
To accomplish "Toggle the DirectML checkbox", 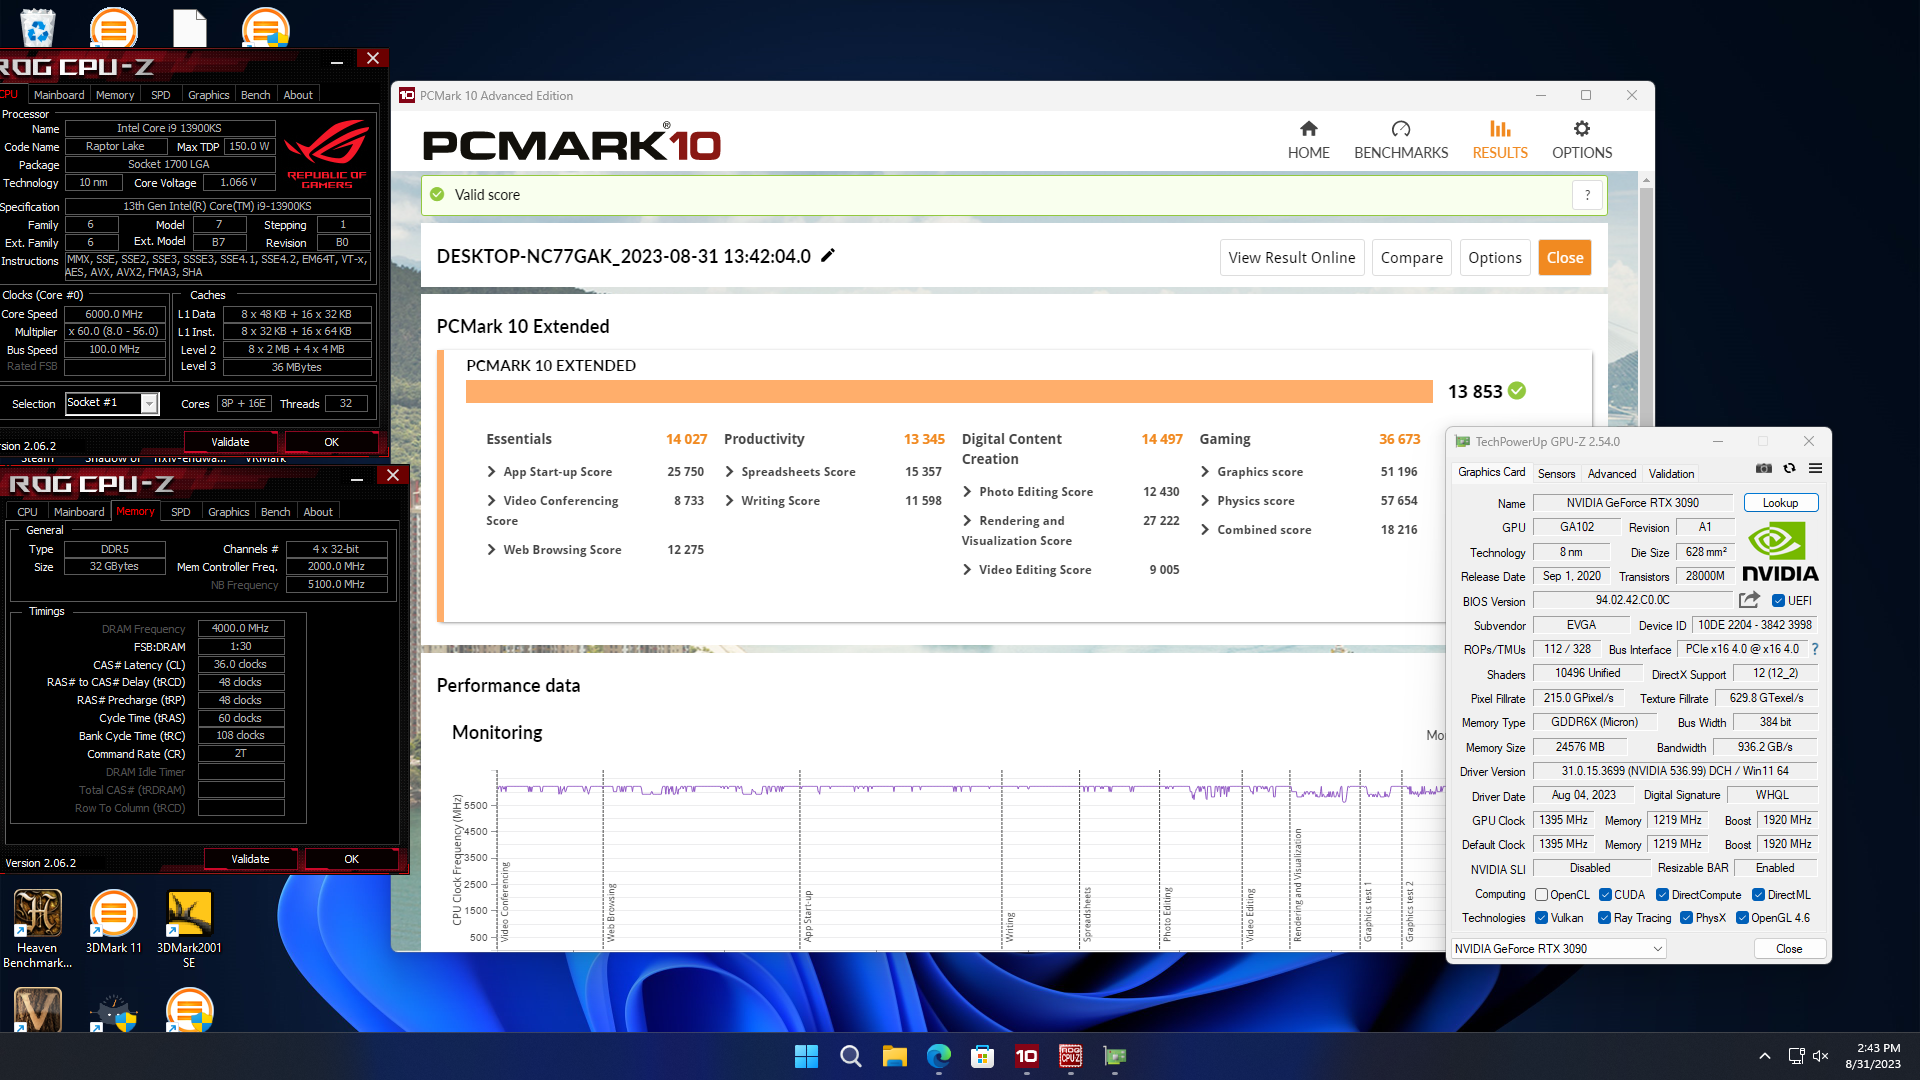I will (x=1758, y=895).
